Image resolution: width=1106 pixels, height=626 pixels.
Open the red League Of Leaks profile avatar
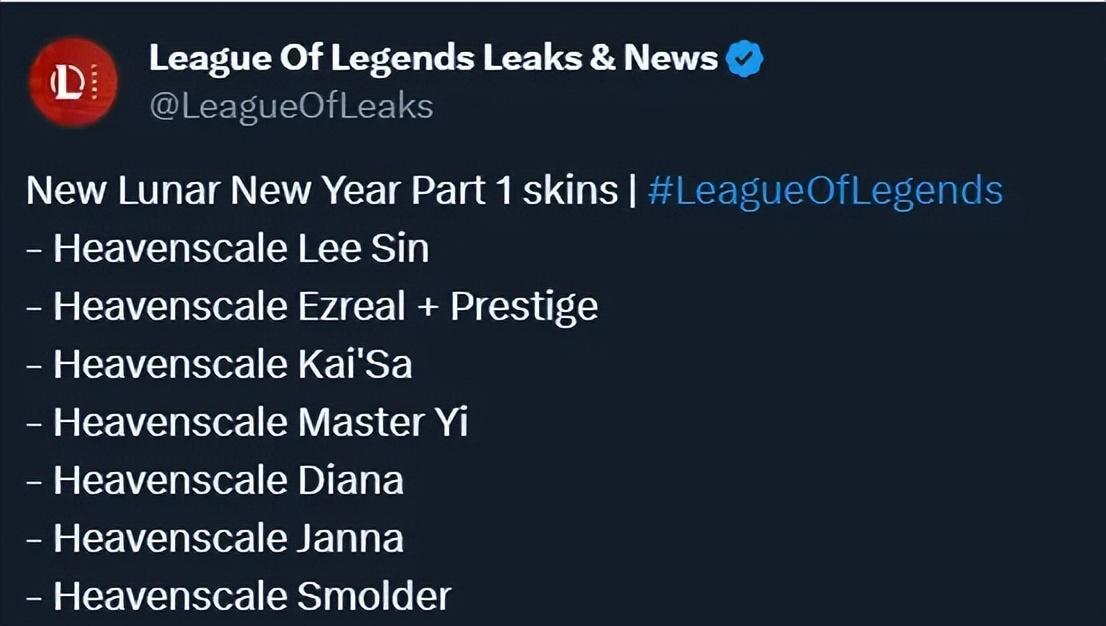(x=72, y=82)
